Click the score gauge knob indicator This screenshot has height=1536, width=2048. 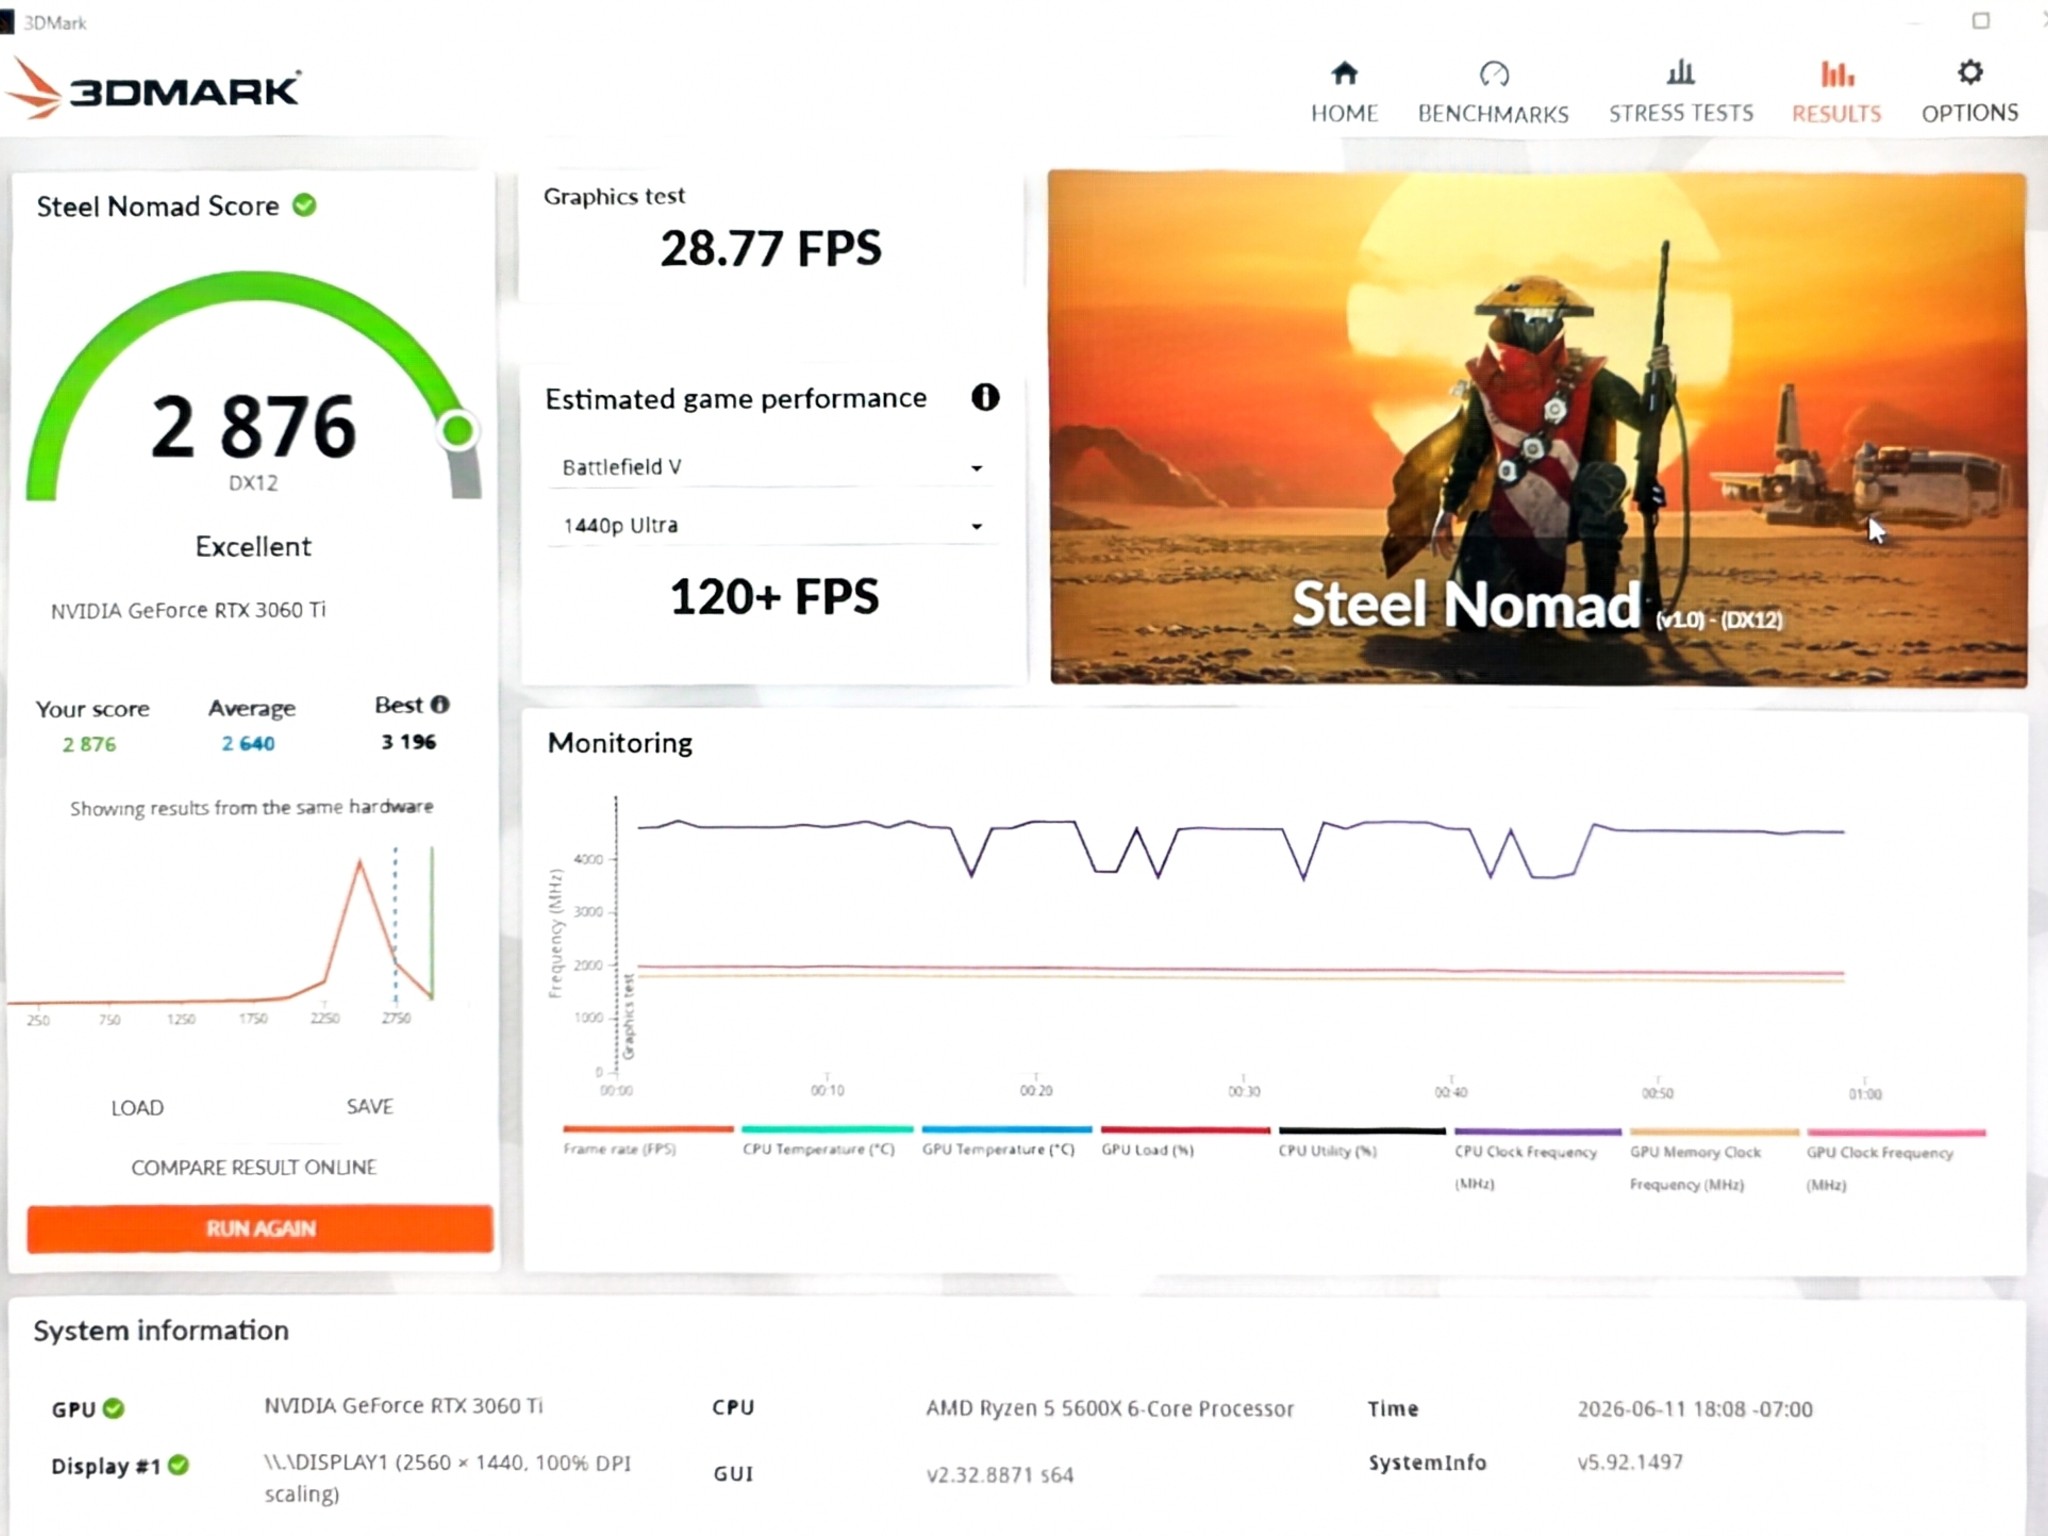click(458, 431)
